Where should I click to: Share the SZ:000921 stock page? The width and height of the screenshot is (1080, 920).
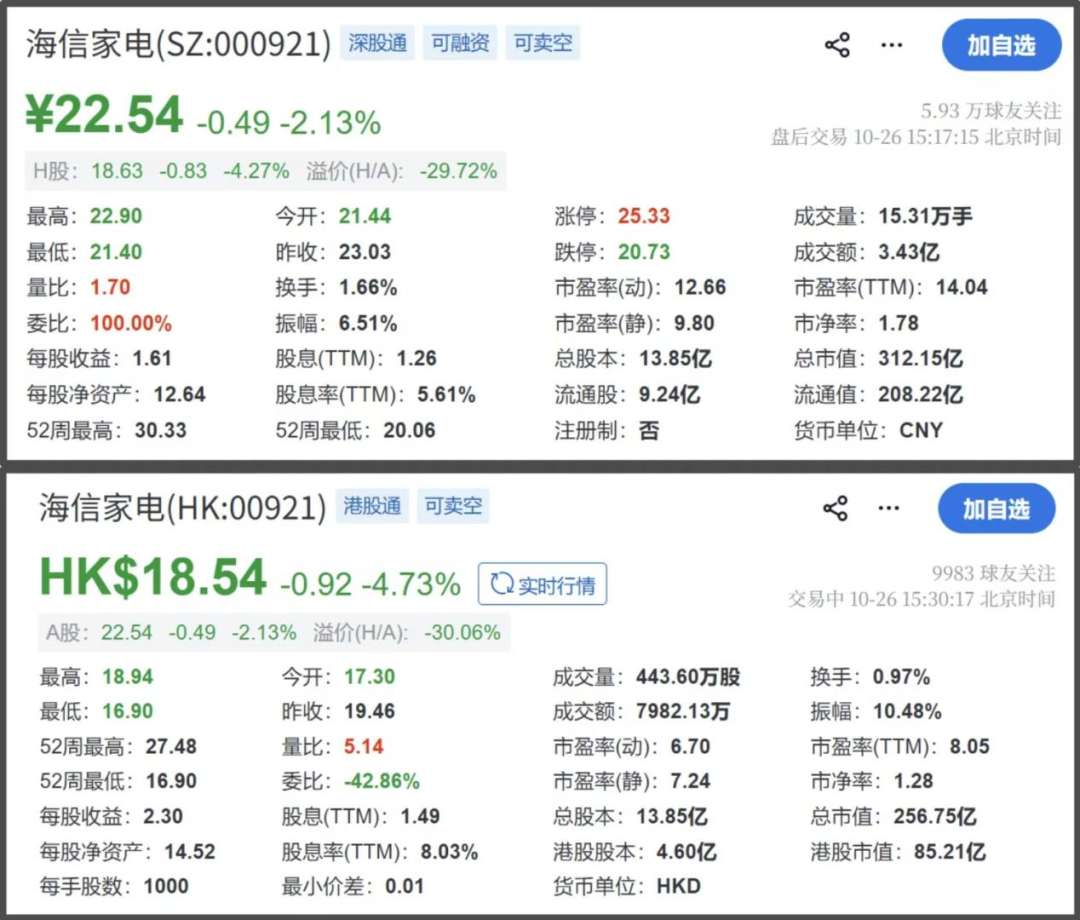tap(837, 45)
